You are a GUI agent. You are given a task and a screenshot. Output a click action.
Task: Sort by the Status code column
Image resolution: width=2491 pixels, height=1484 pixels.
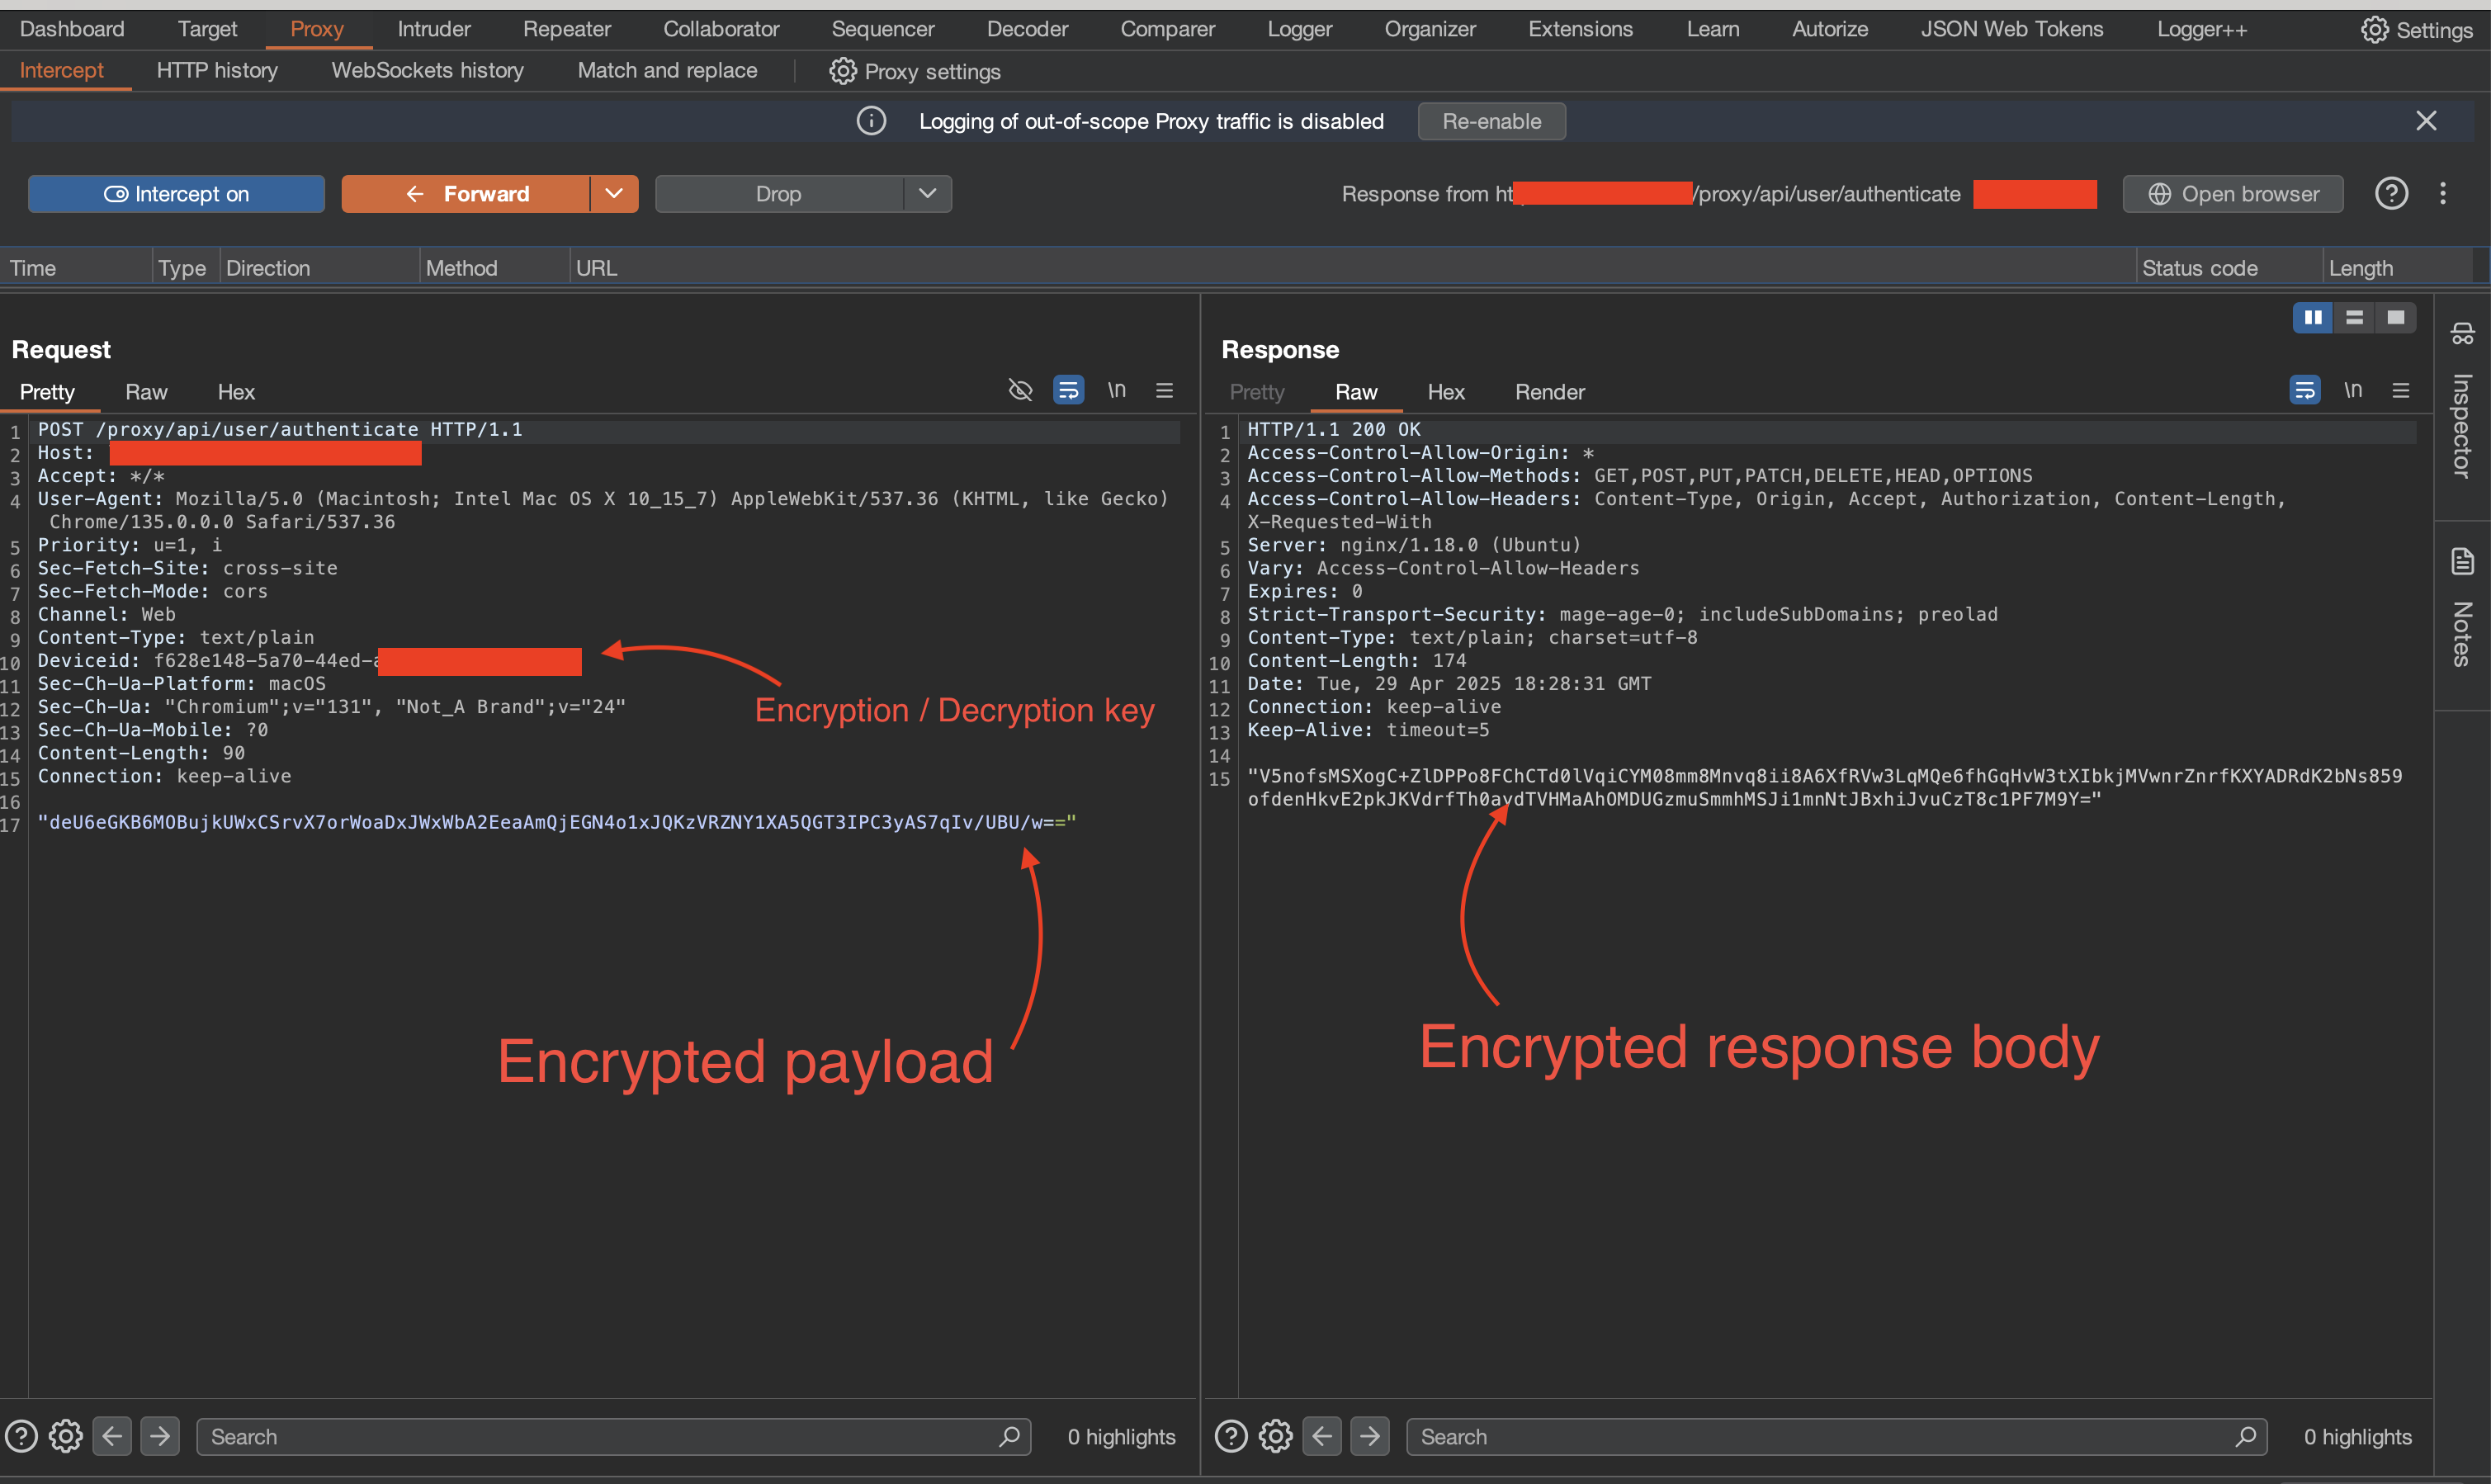(2228, 268)
